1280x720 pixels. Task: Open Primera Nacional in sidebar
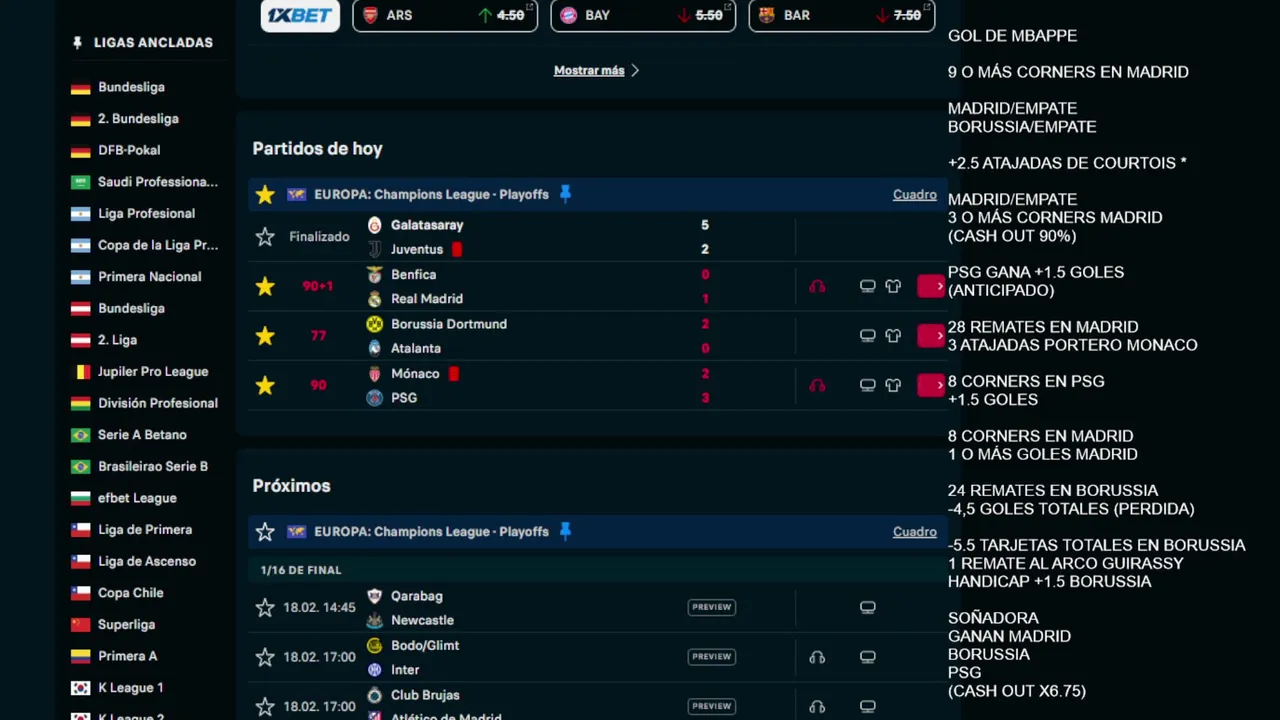click(149, 276)
